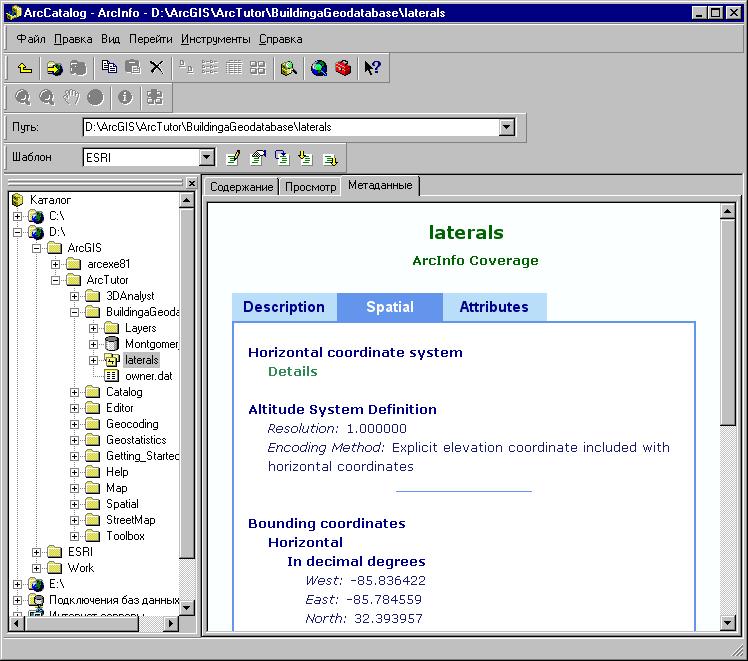Open the Путь path dropdown arrow
Viewport: 748px width, 661px height.
point(507,127)
